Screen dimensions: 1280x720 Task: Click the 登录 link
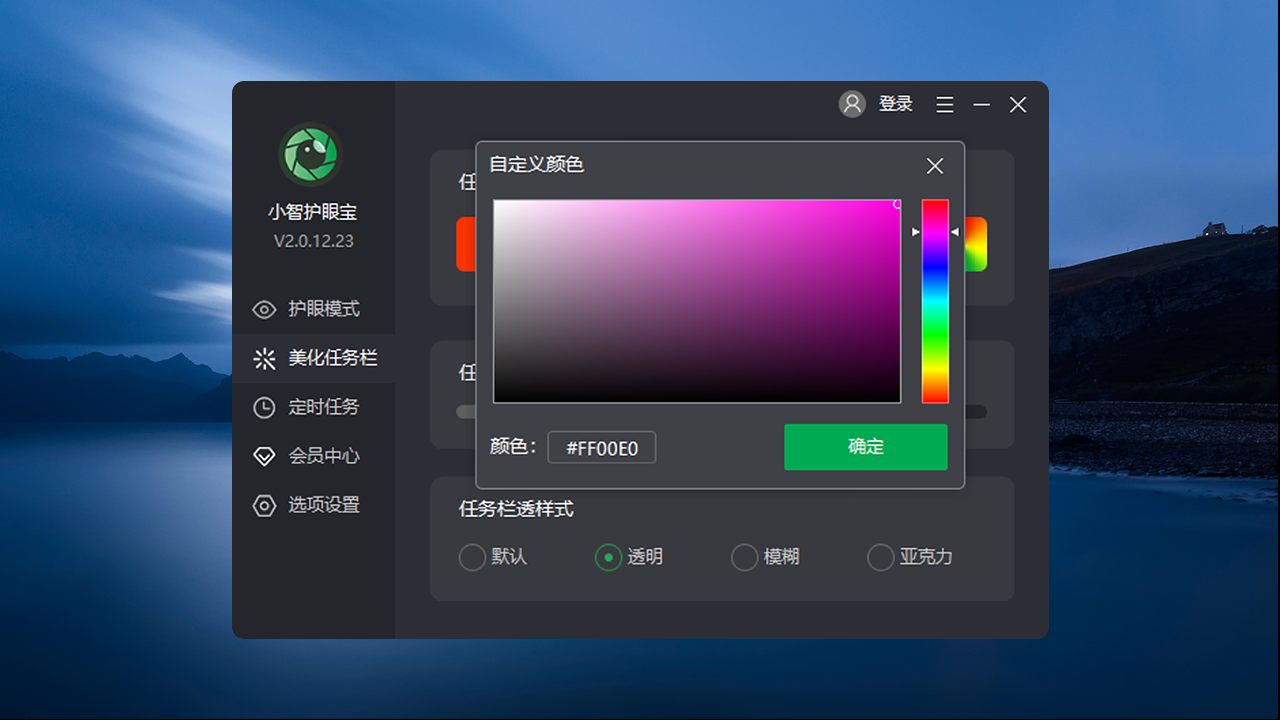tap(896, 104)
